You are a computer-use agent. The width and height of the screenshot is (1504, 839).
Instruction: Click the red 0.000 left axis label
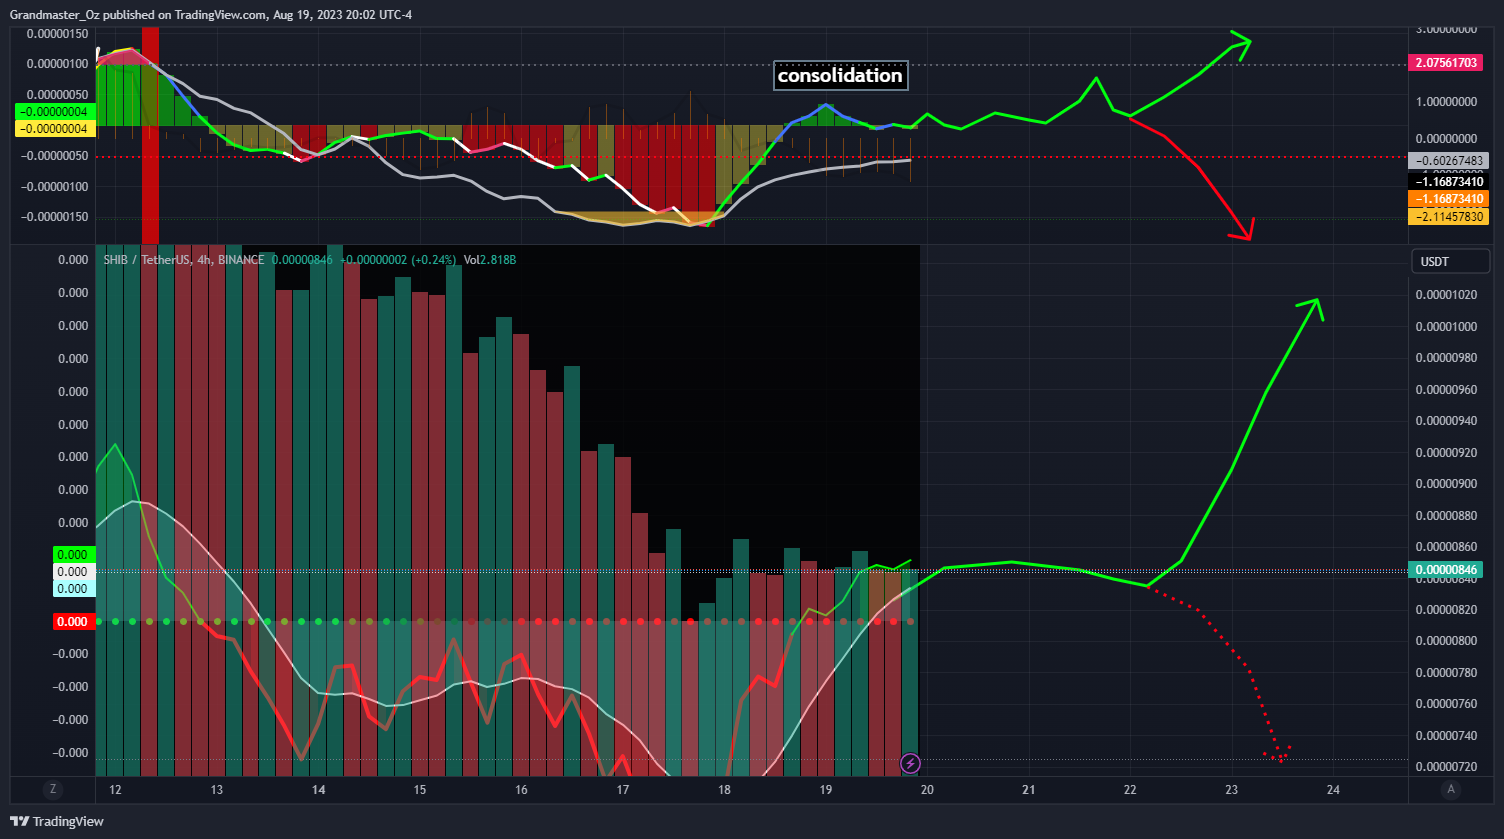tap(73, 621)
